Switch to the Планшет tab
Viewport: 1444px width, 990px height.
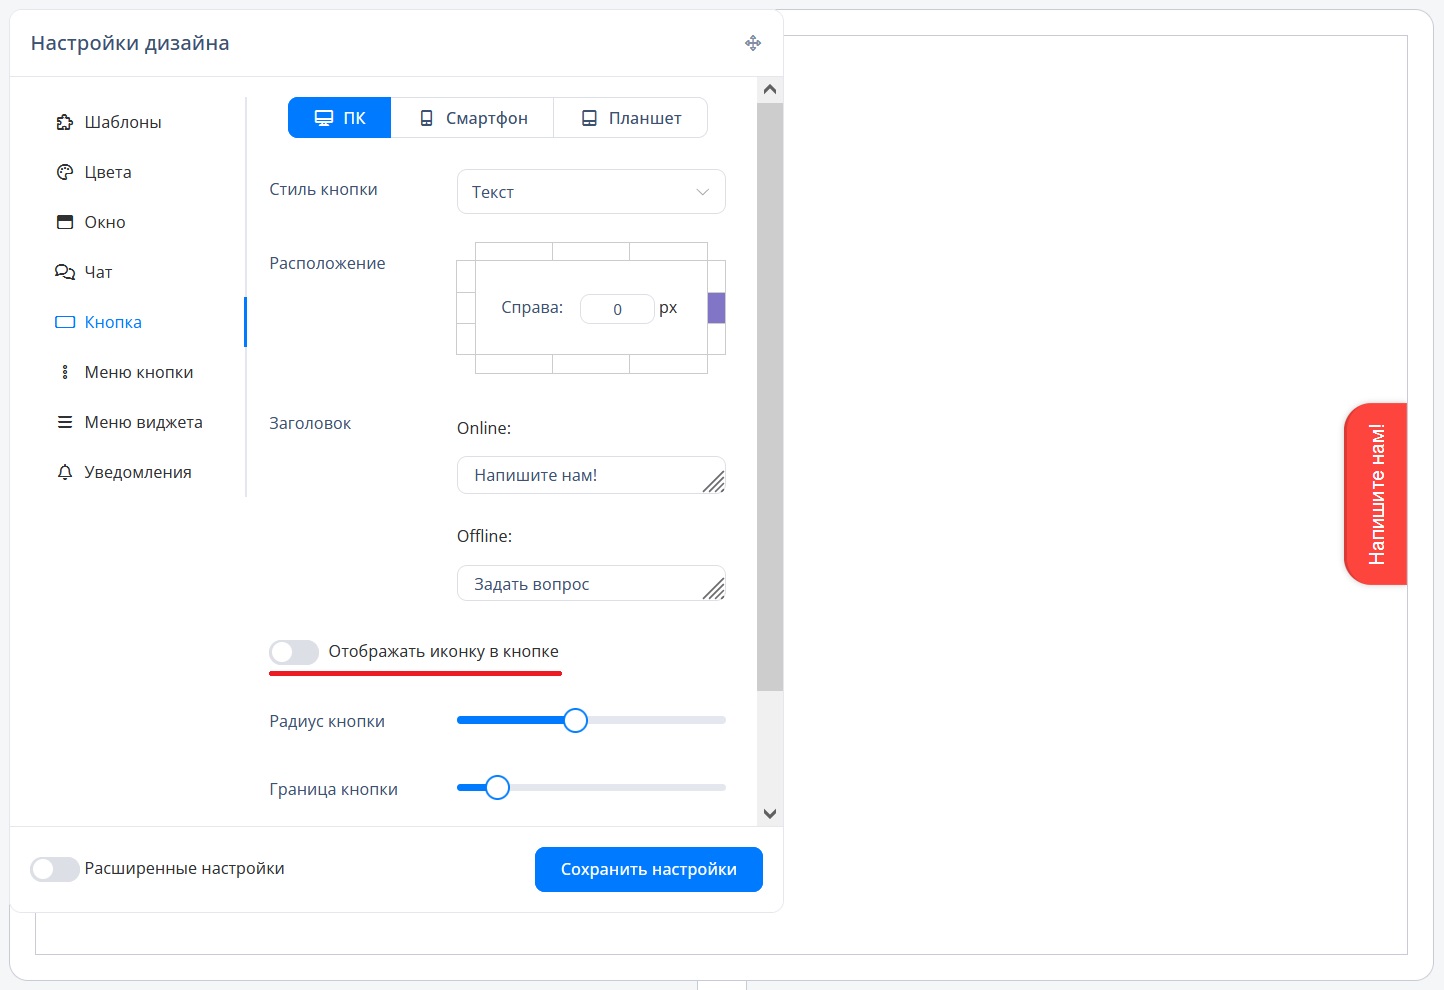point(631,118)
